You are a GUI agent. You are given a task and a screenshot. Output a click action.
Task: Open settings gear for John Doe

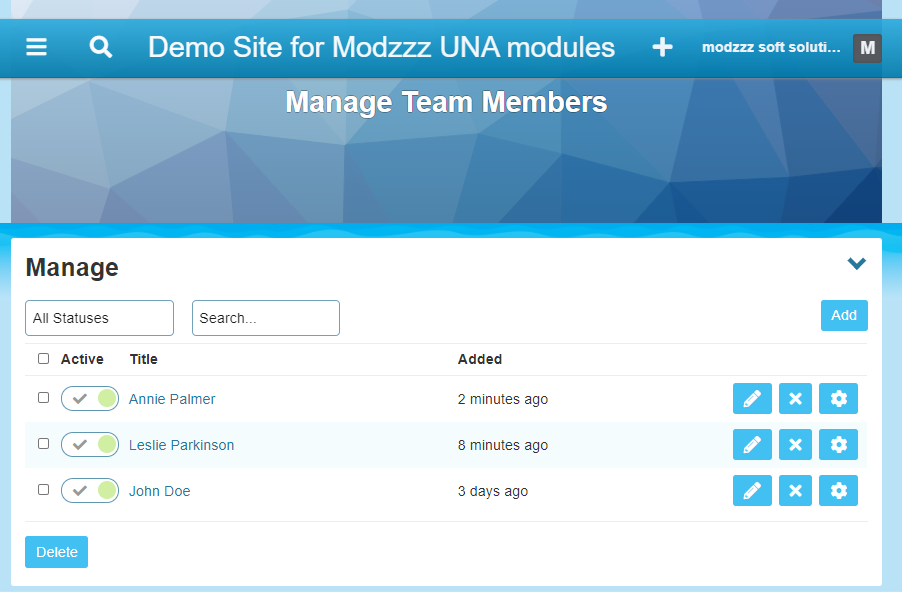(x=838, y=491)
